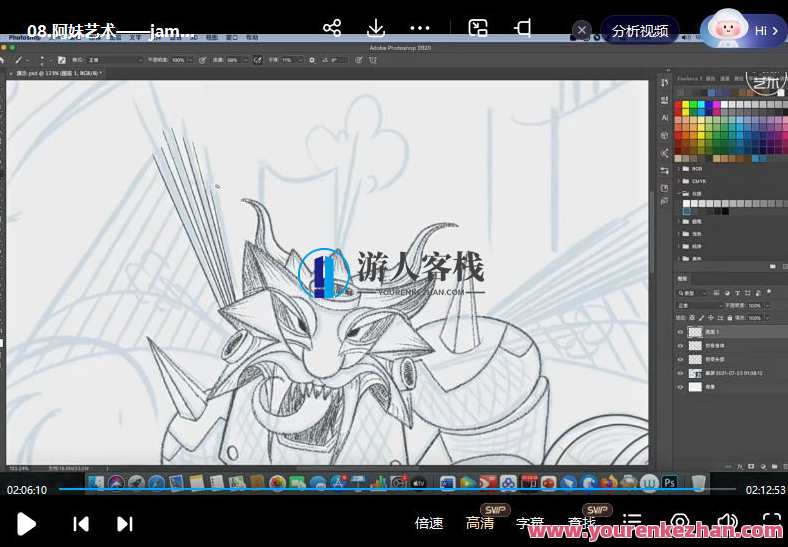The image size is (788, 547).
Task: Pick the black swatch in grayscale group
Action: pos(725,212)
